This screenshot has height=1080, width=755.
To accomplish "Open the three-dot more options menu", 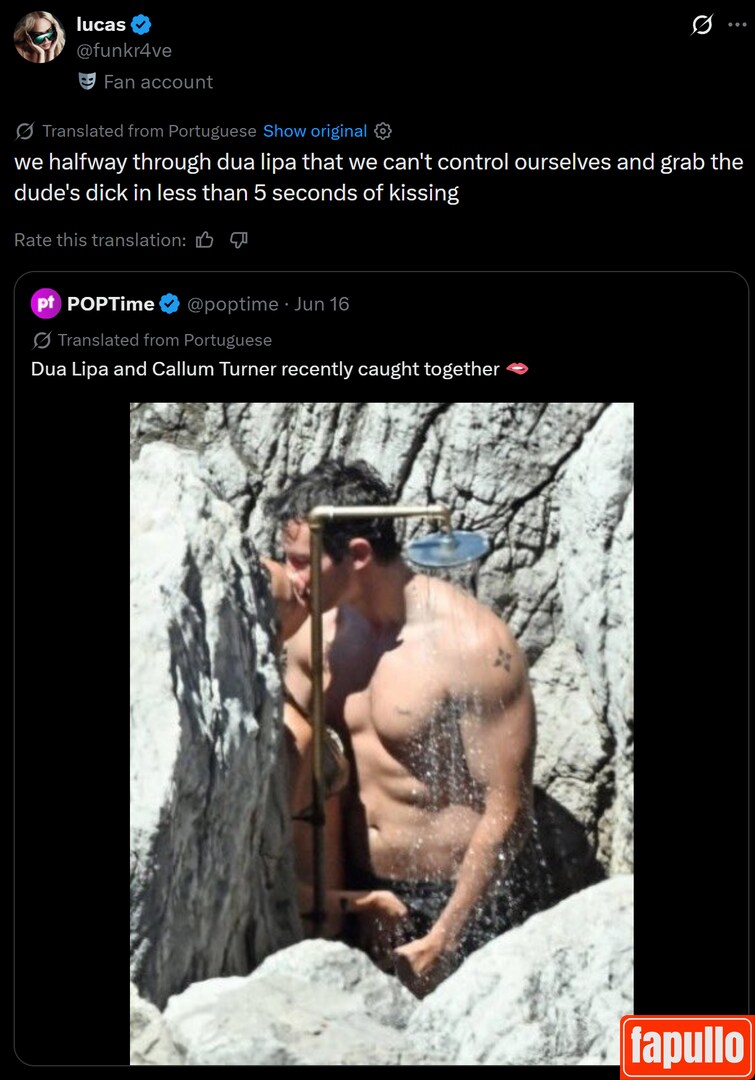I will tap(737, 25).
